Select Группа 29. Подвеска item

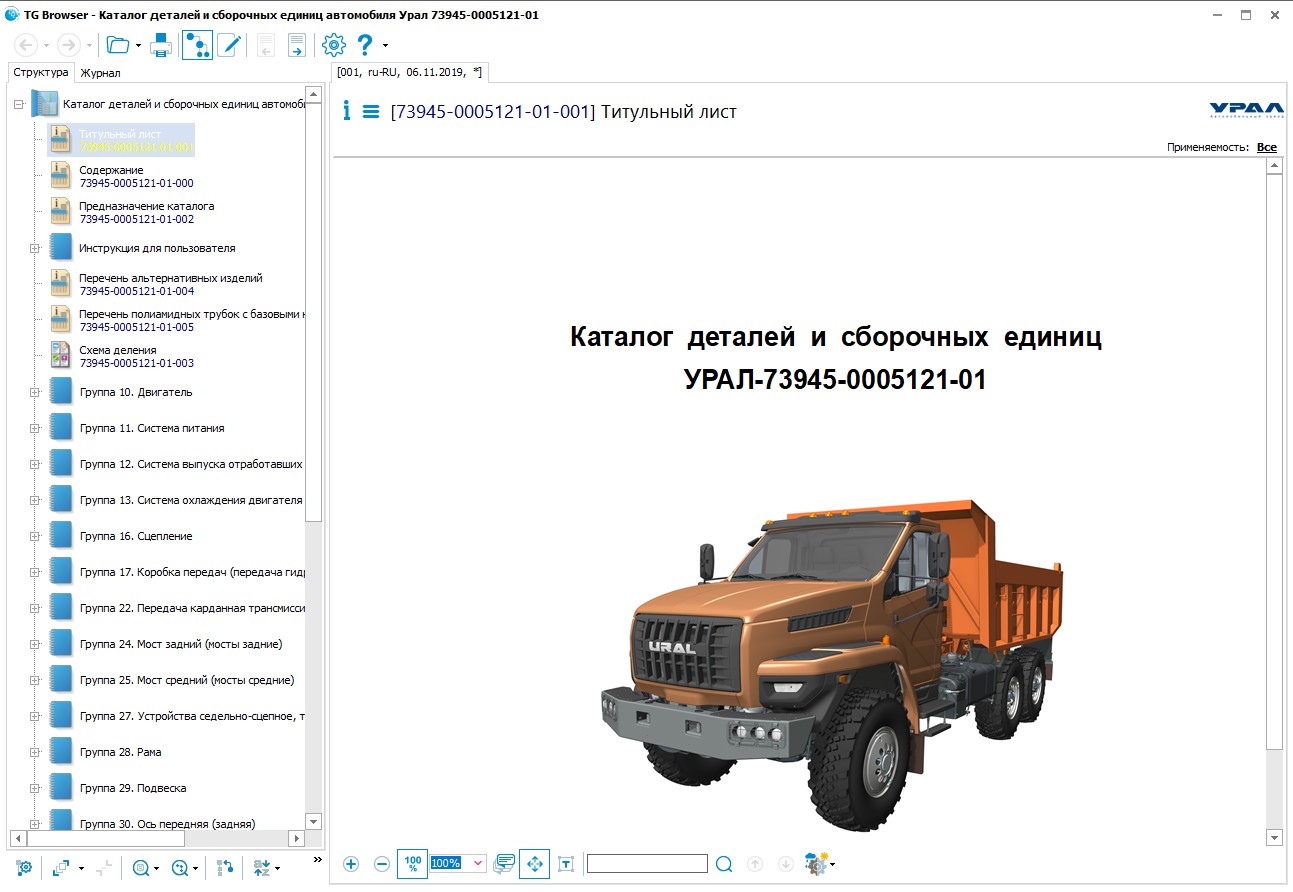[133, 788]
